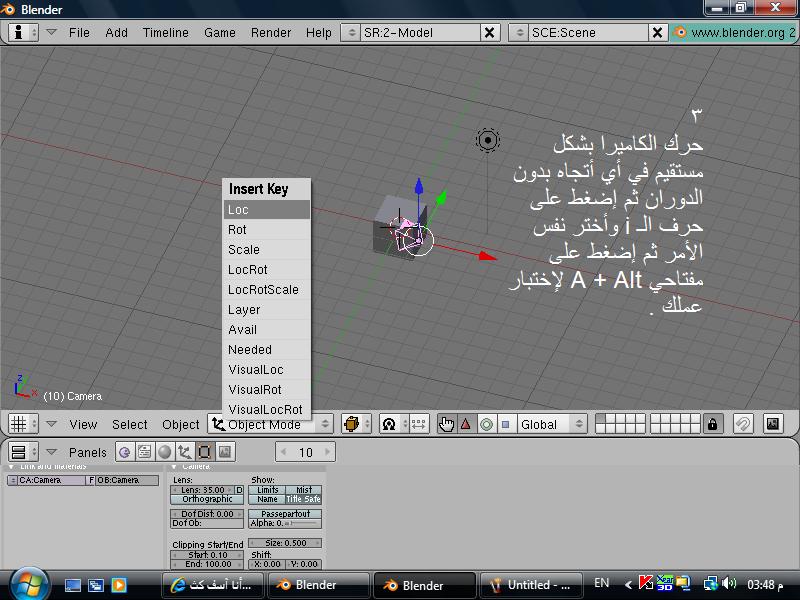The height and width of the screenshot is (600, 800).
Task: Click the Lens 35.00 value field
Action: [203, 490]
